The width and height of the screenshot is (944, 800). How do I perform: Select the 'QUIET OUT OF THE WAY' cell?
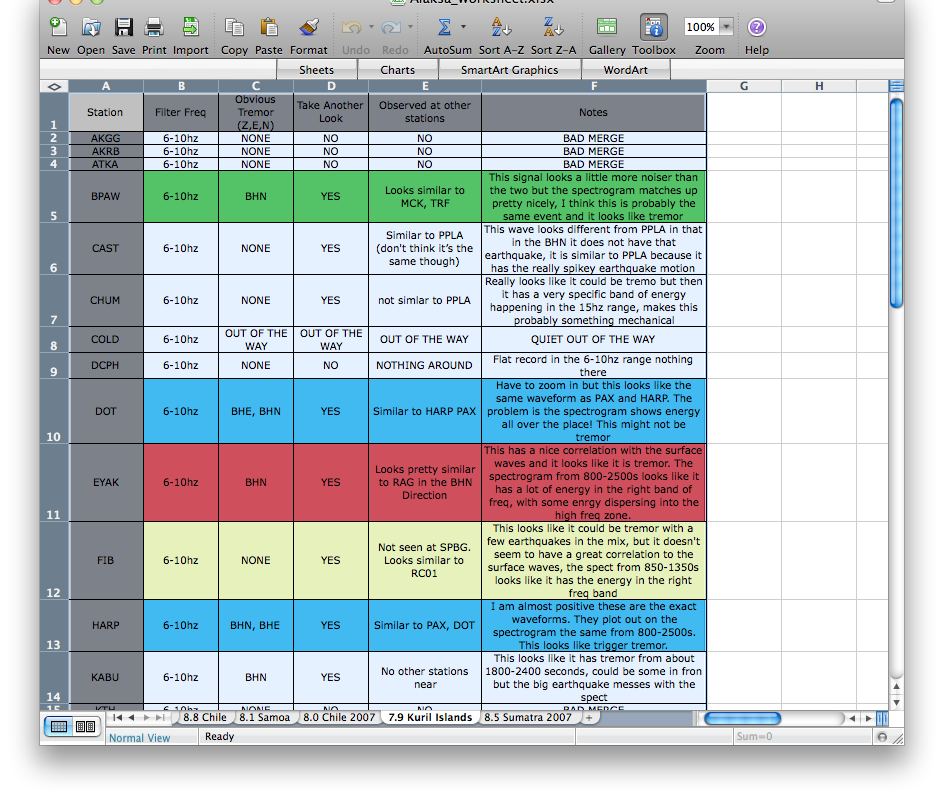tap(594, 340)
